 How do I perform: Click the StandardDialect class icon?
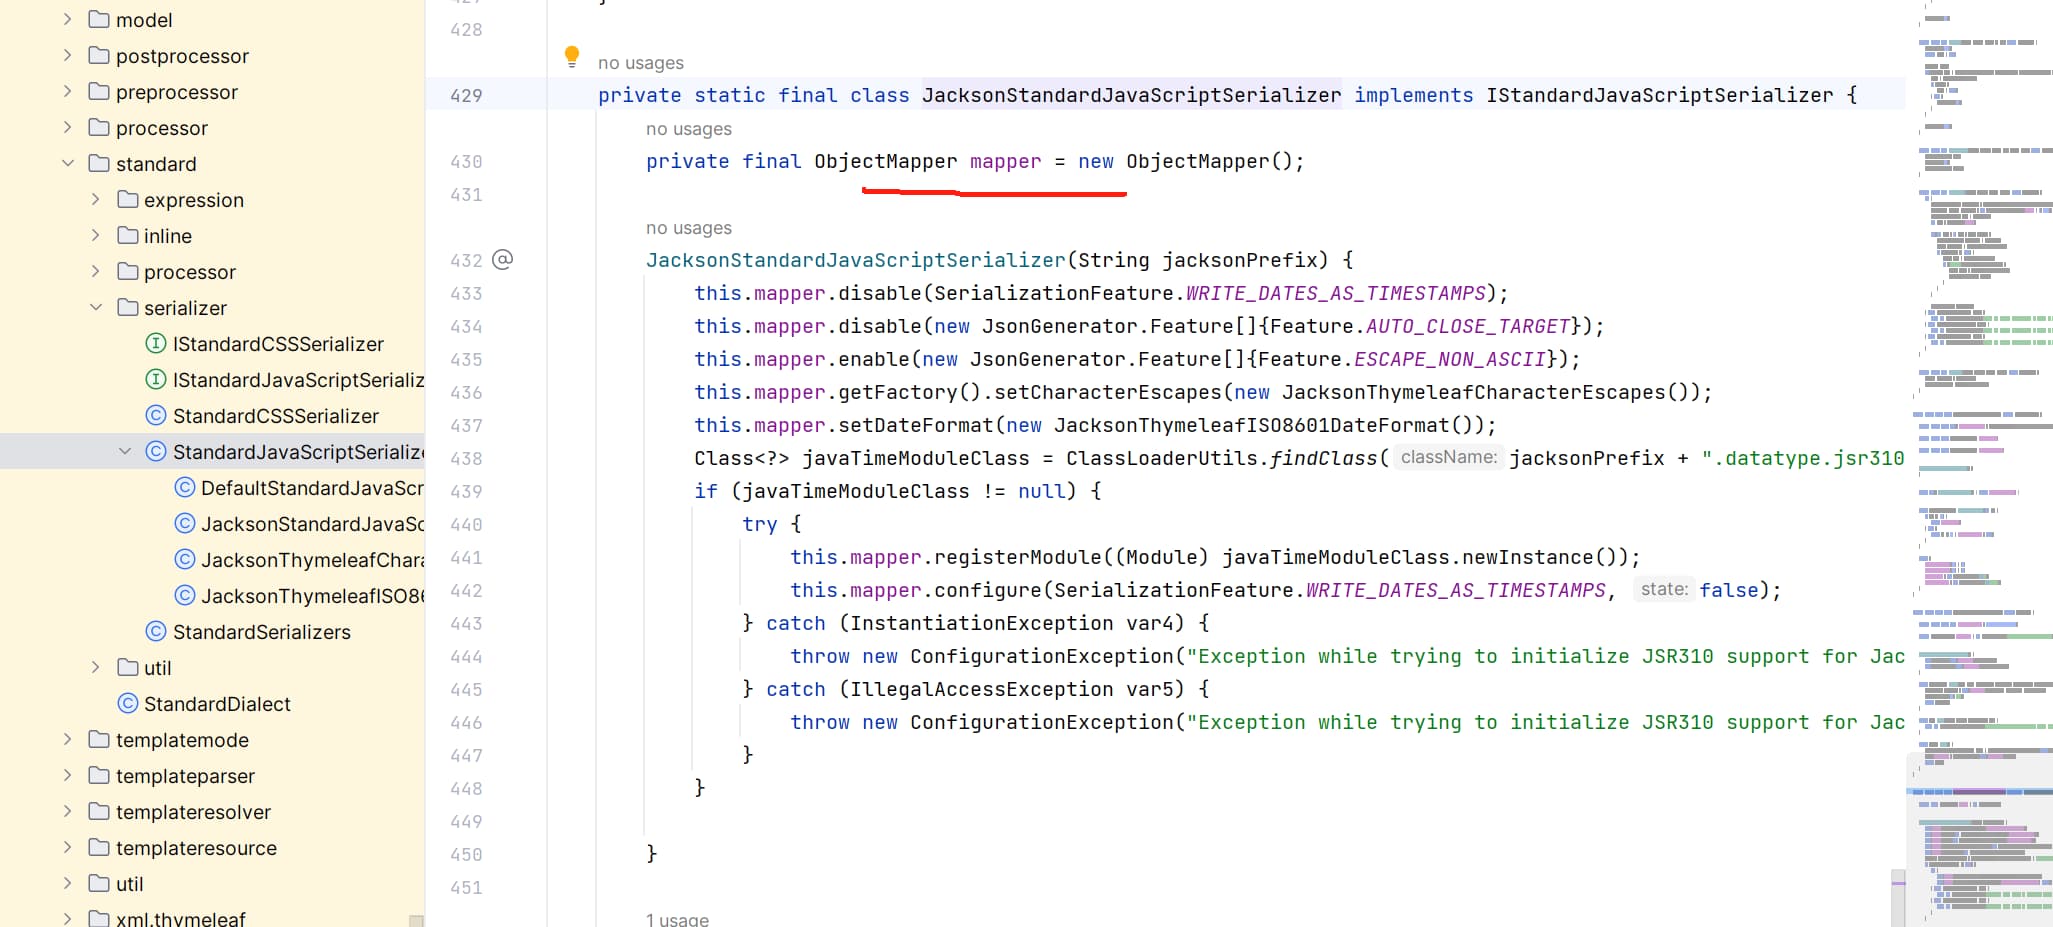pos(128,704)
